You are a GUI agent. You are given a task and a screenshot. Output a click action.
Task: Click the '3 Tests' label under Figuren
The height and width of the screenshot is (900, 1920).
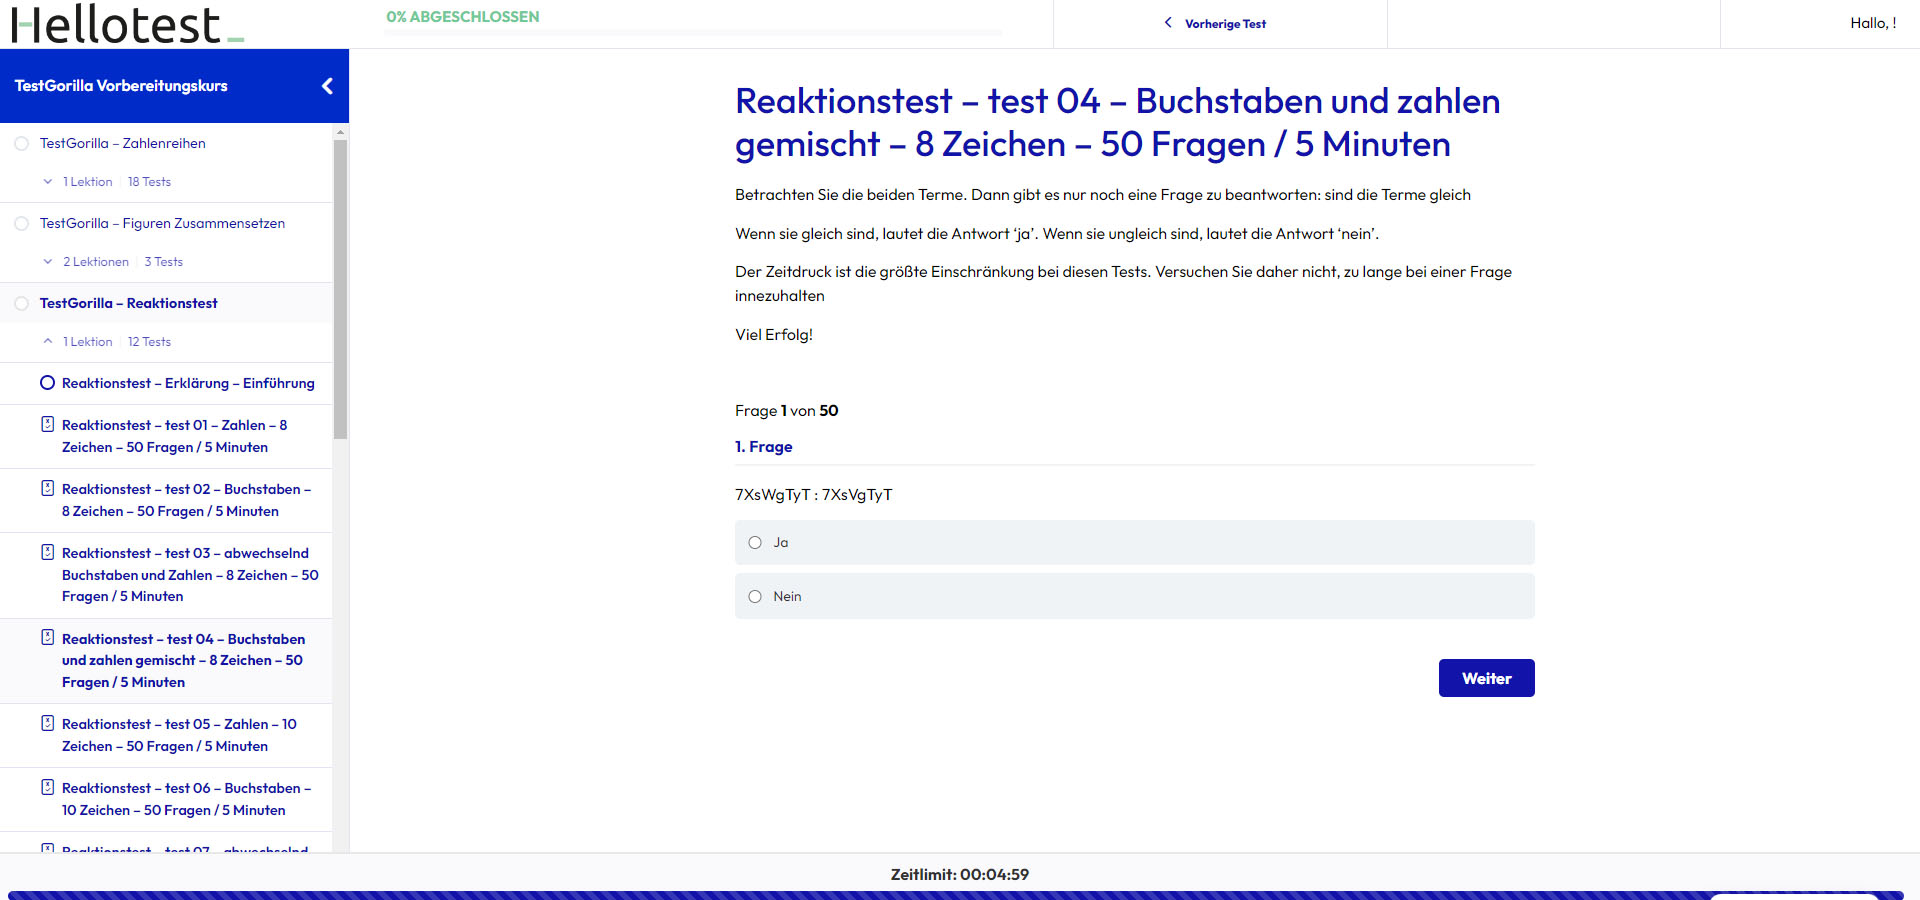[x=164, y=262]
